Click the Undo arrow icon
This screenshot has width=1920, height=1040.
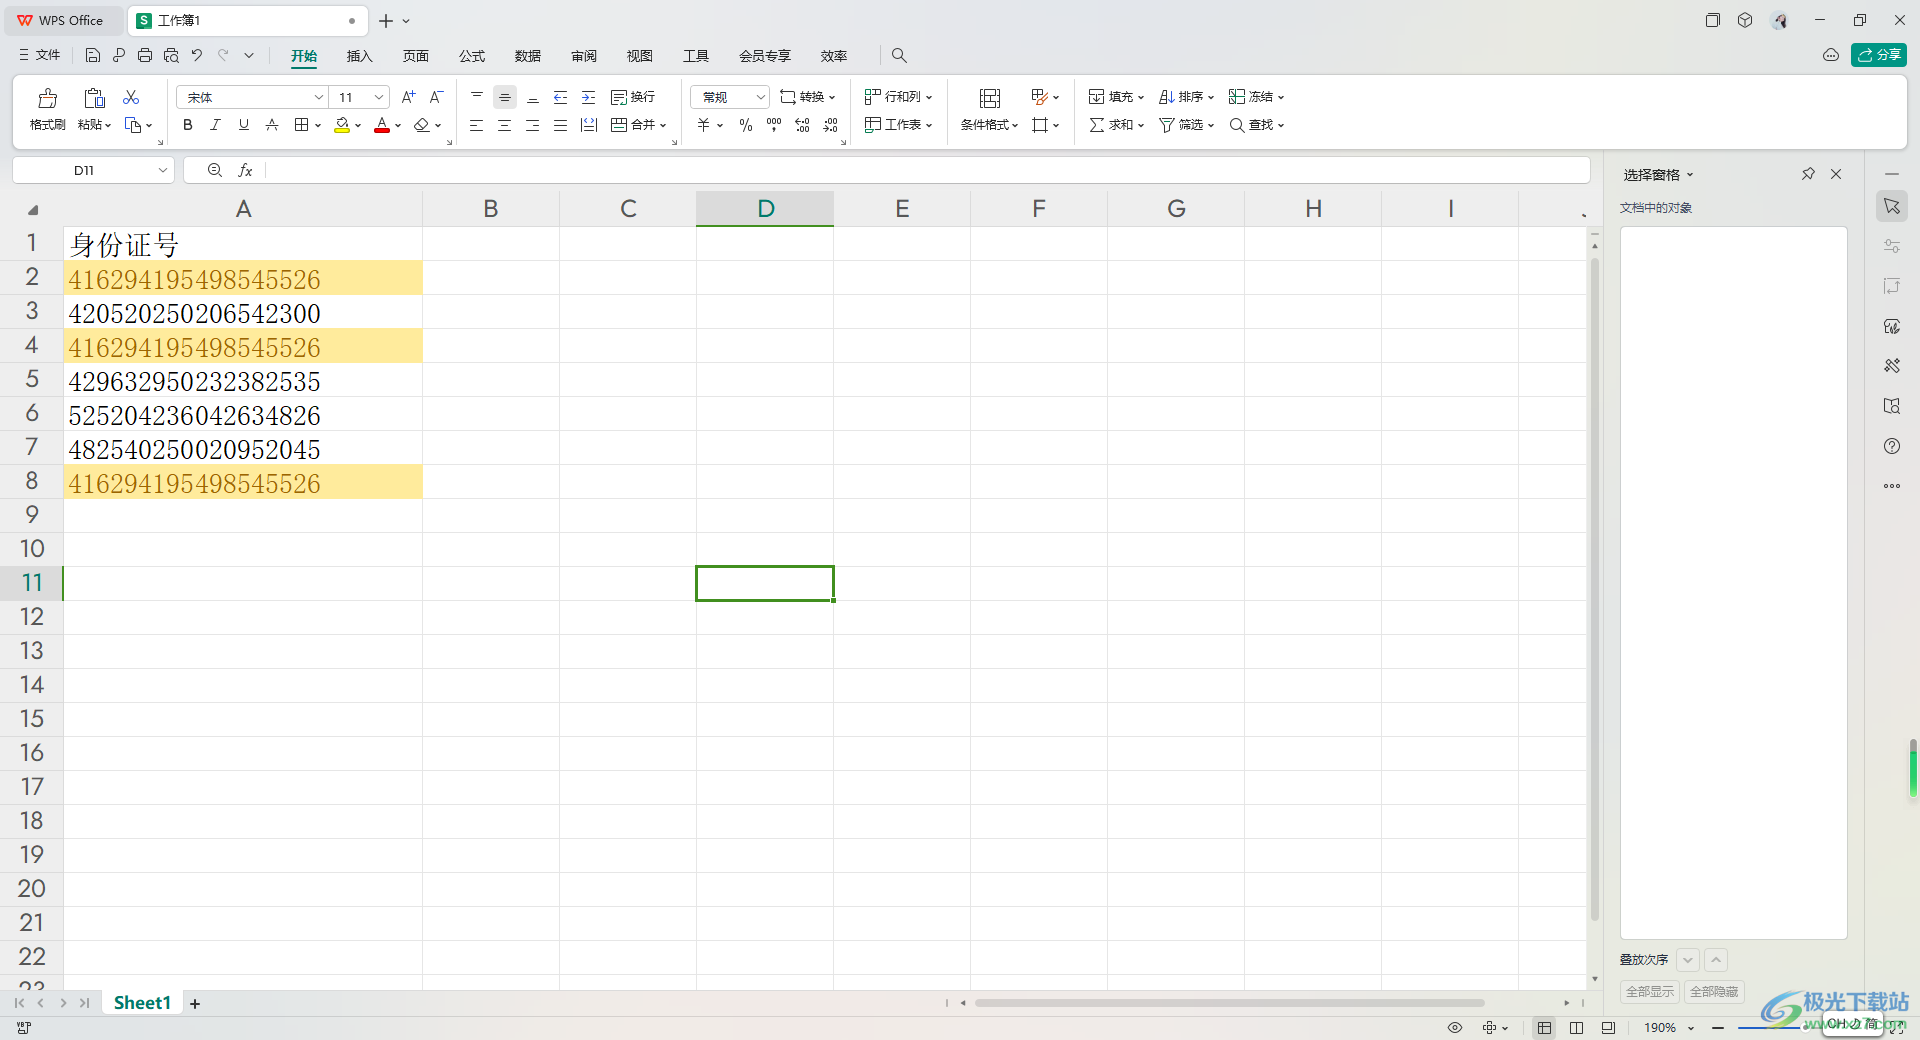coord(197,56)
